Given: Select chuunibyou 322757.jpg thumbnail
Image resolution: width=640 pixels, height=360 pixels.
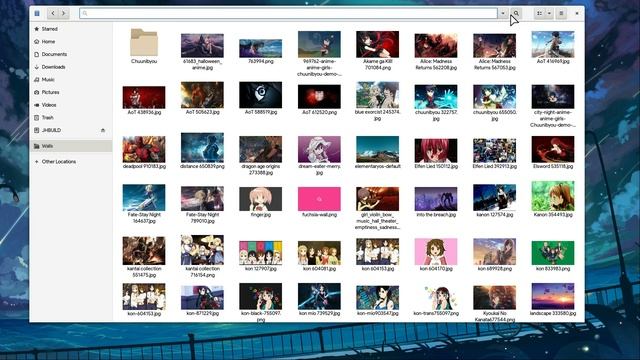Looking at the screenshot, I should [x=436, y=96].
